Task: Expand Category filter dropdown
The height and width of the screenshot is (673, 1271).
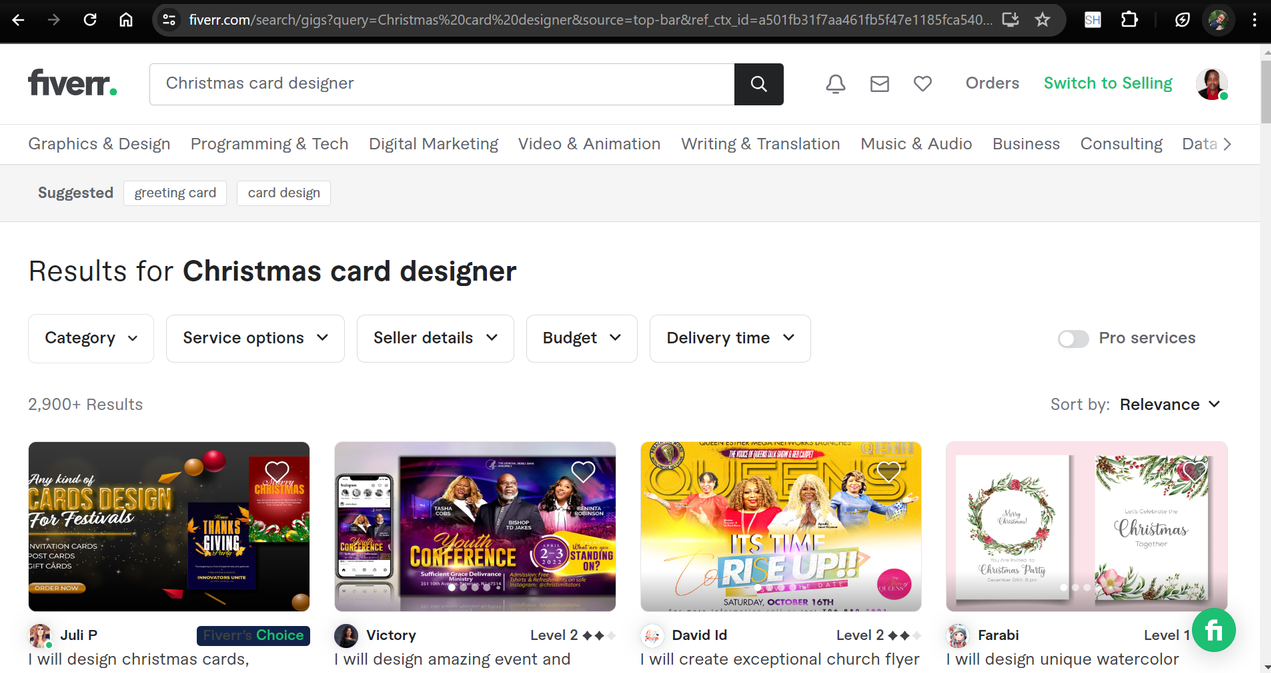Action: pos(91,338)
